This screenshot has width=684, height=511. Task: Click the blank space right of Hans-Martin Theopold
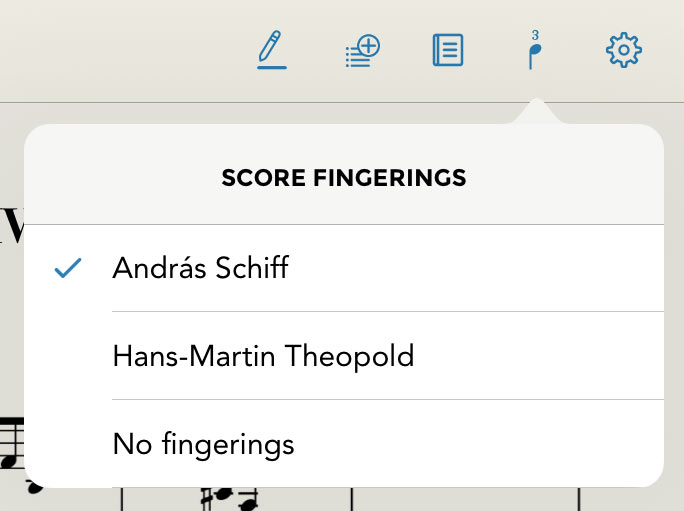(540, 356)
